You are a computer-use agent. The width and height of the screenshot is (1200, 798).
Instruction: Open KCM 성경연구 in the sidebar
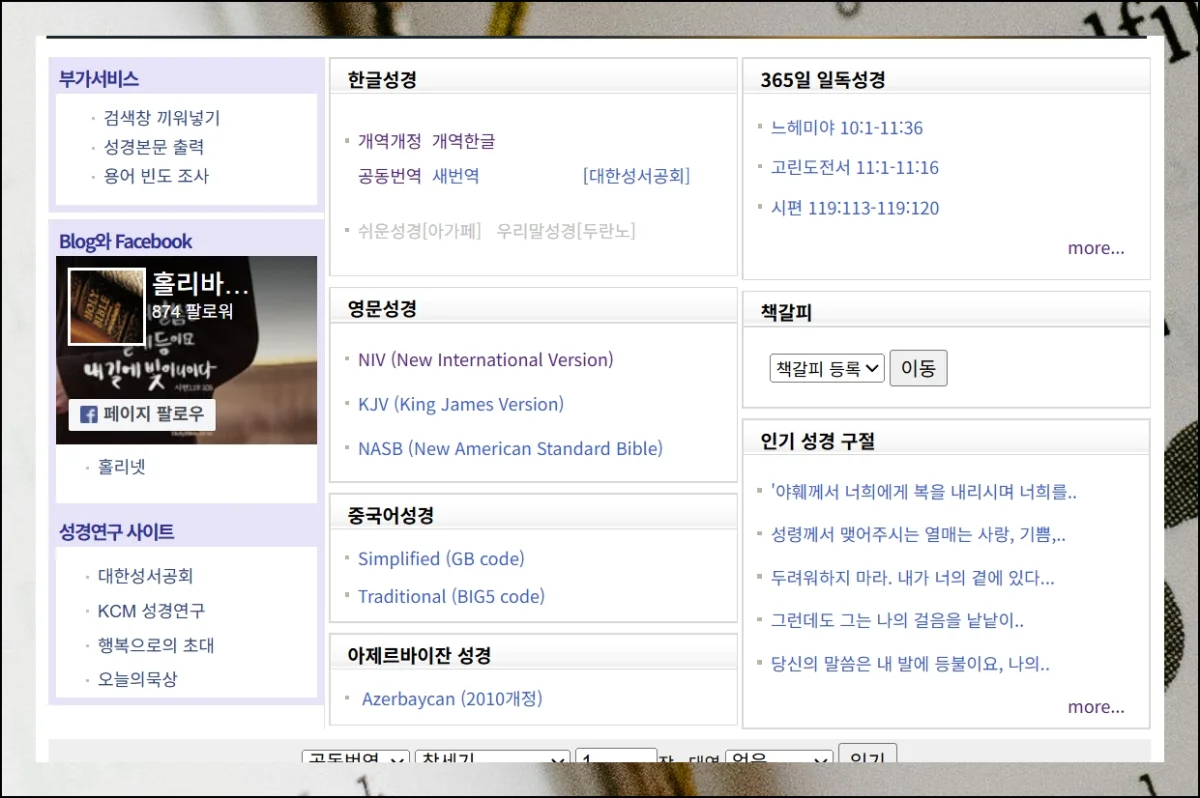click(151, 611)
